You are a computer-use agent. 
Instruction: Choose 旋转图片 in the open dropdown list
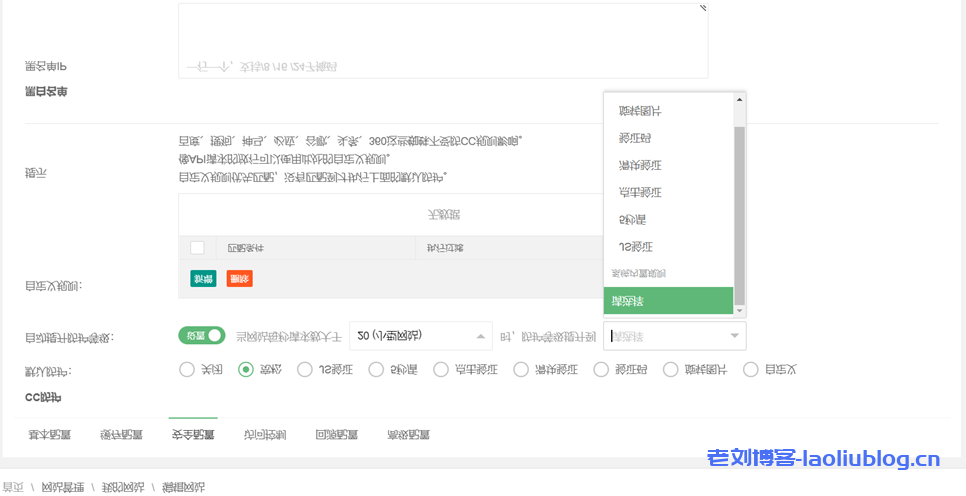[x=640, y=110]
